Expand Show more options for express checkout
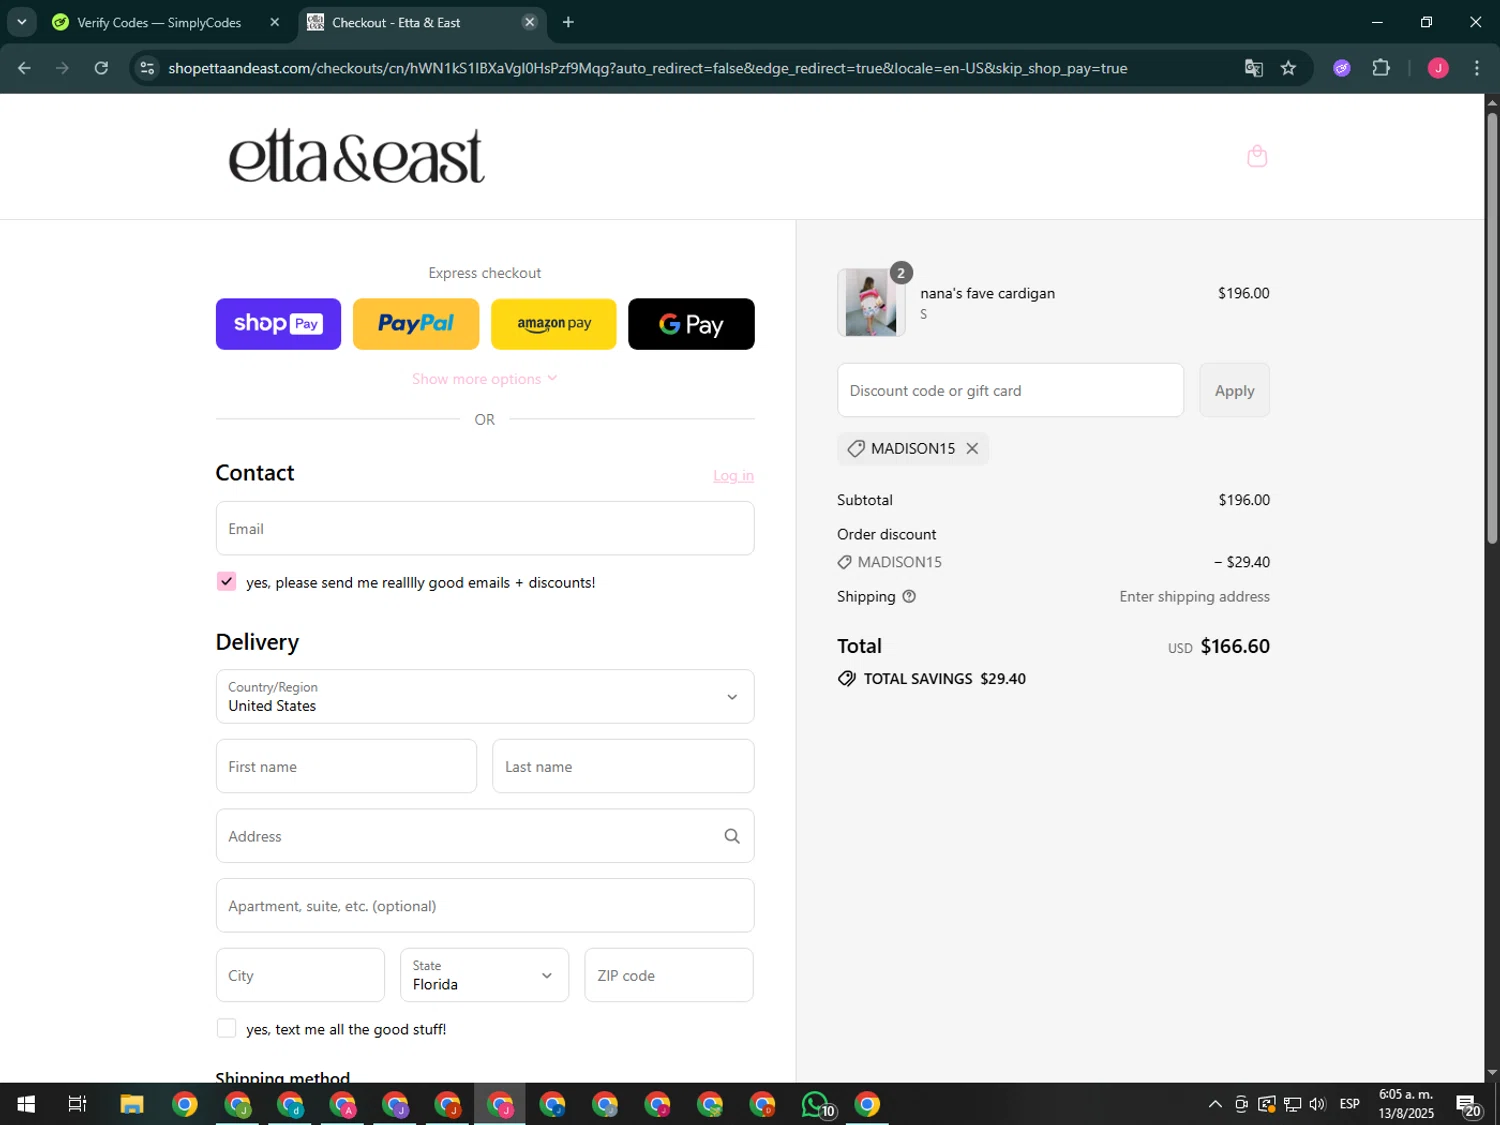 click(485, 379)
